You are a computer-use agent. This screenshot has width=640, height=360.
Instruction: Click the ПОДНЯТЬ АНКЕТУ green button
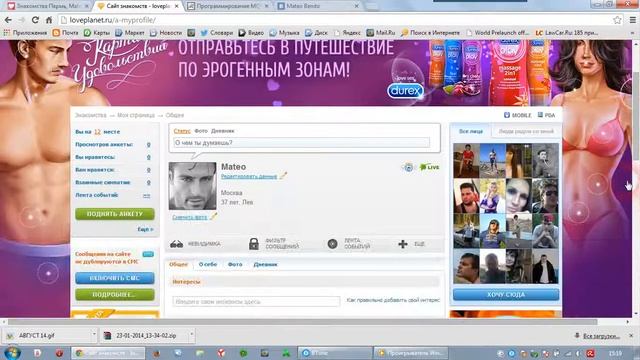coord(115,214)
